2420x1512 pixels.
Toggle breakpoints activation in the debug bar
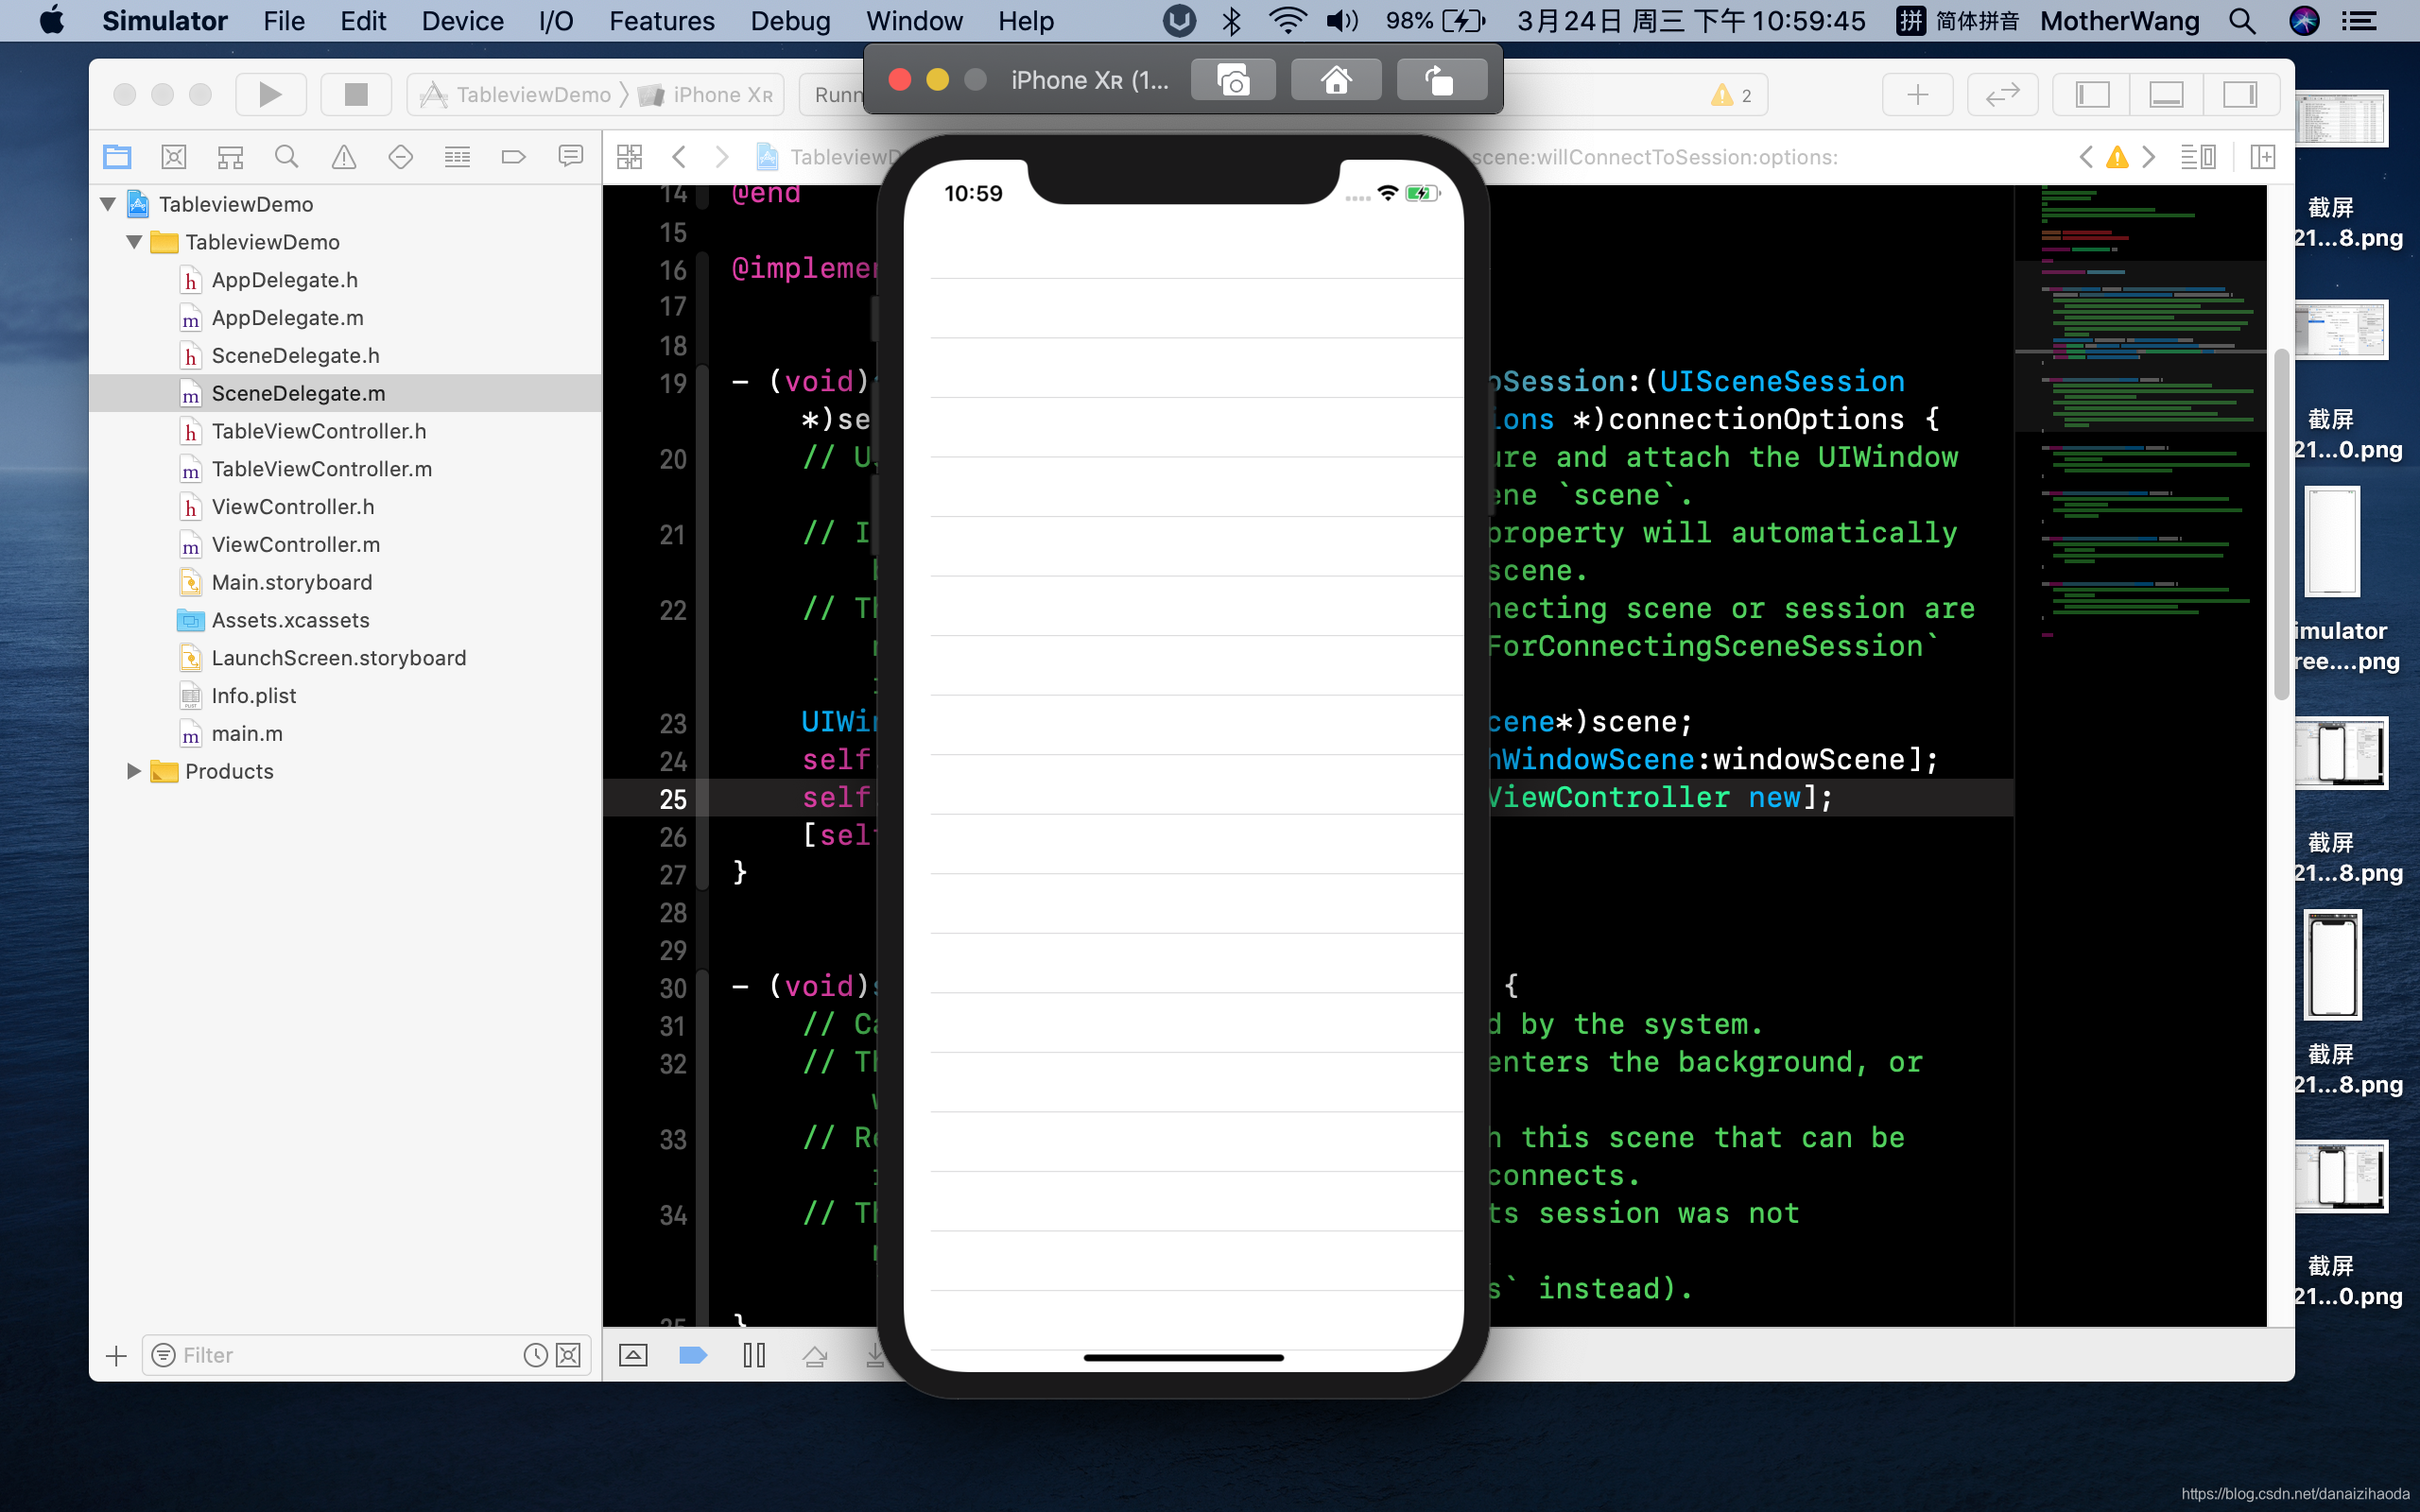[x=693, y=1355]
